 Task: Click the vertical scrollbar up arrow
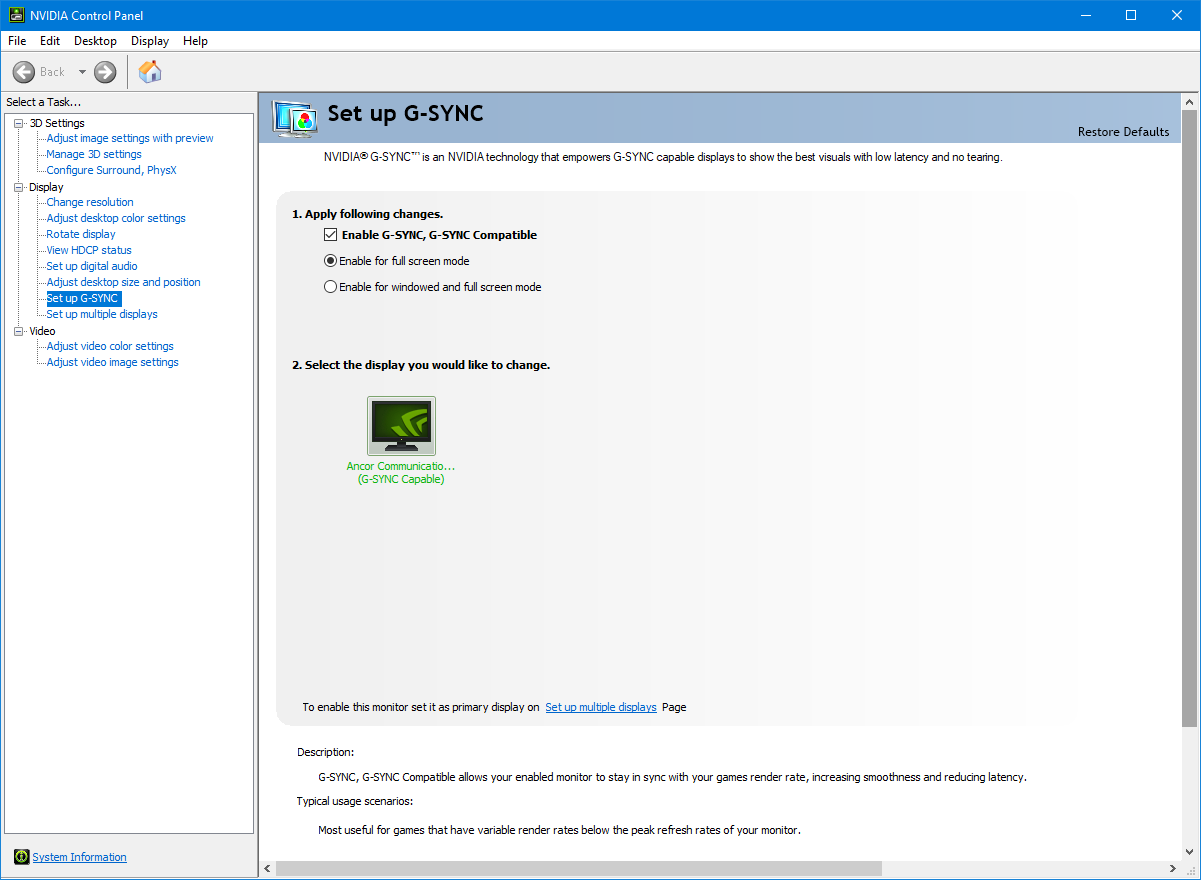(1189, 102)
